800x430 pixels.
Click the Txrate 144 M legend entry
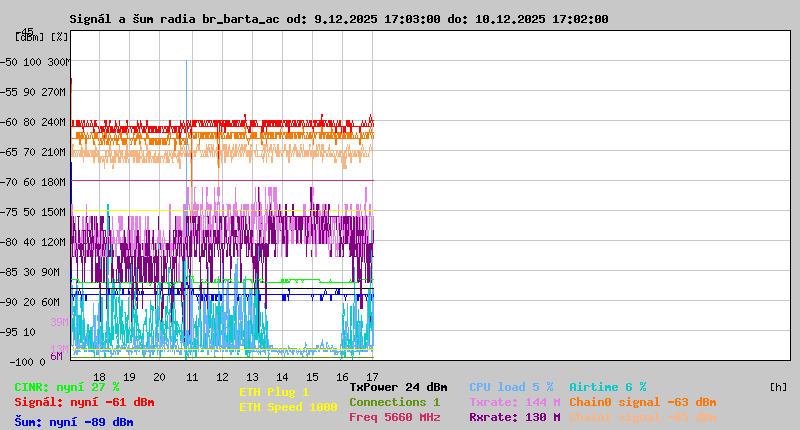(514, 402)
